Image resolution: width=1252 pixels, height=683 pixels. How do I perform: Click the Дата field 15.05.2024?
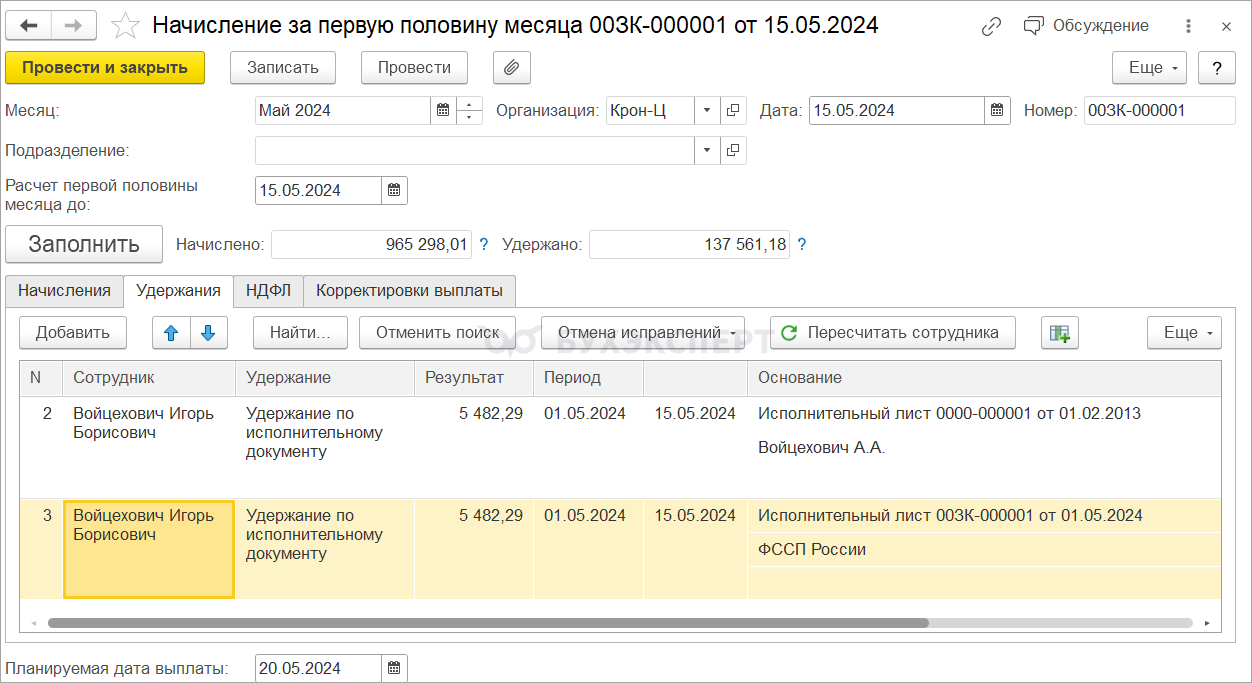(897, 110)
